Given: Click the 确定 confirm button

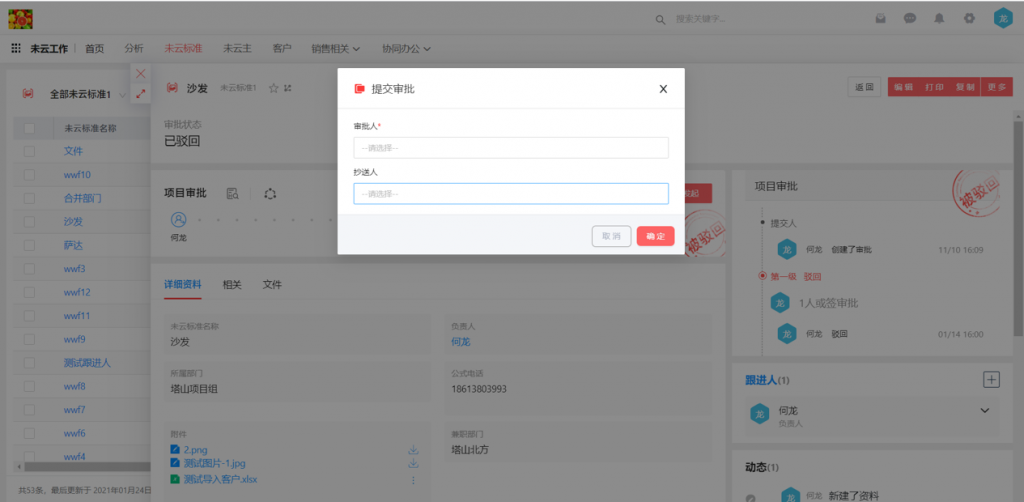Looking at the screenshot, I should (655, 237).
